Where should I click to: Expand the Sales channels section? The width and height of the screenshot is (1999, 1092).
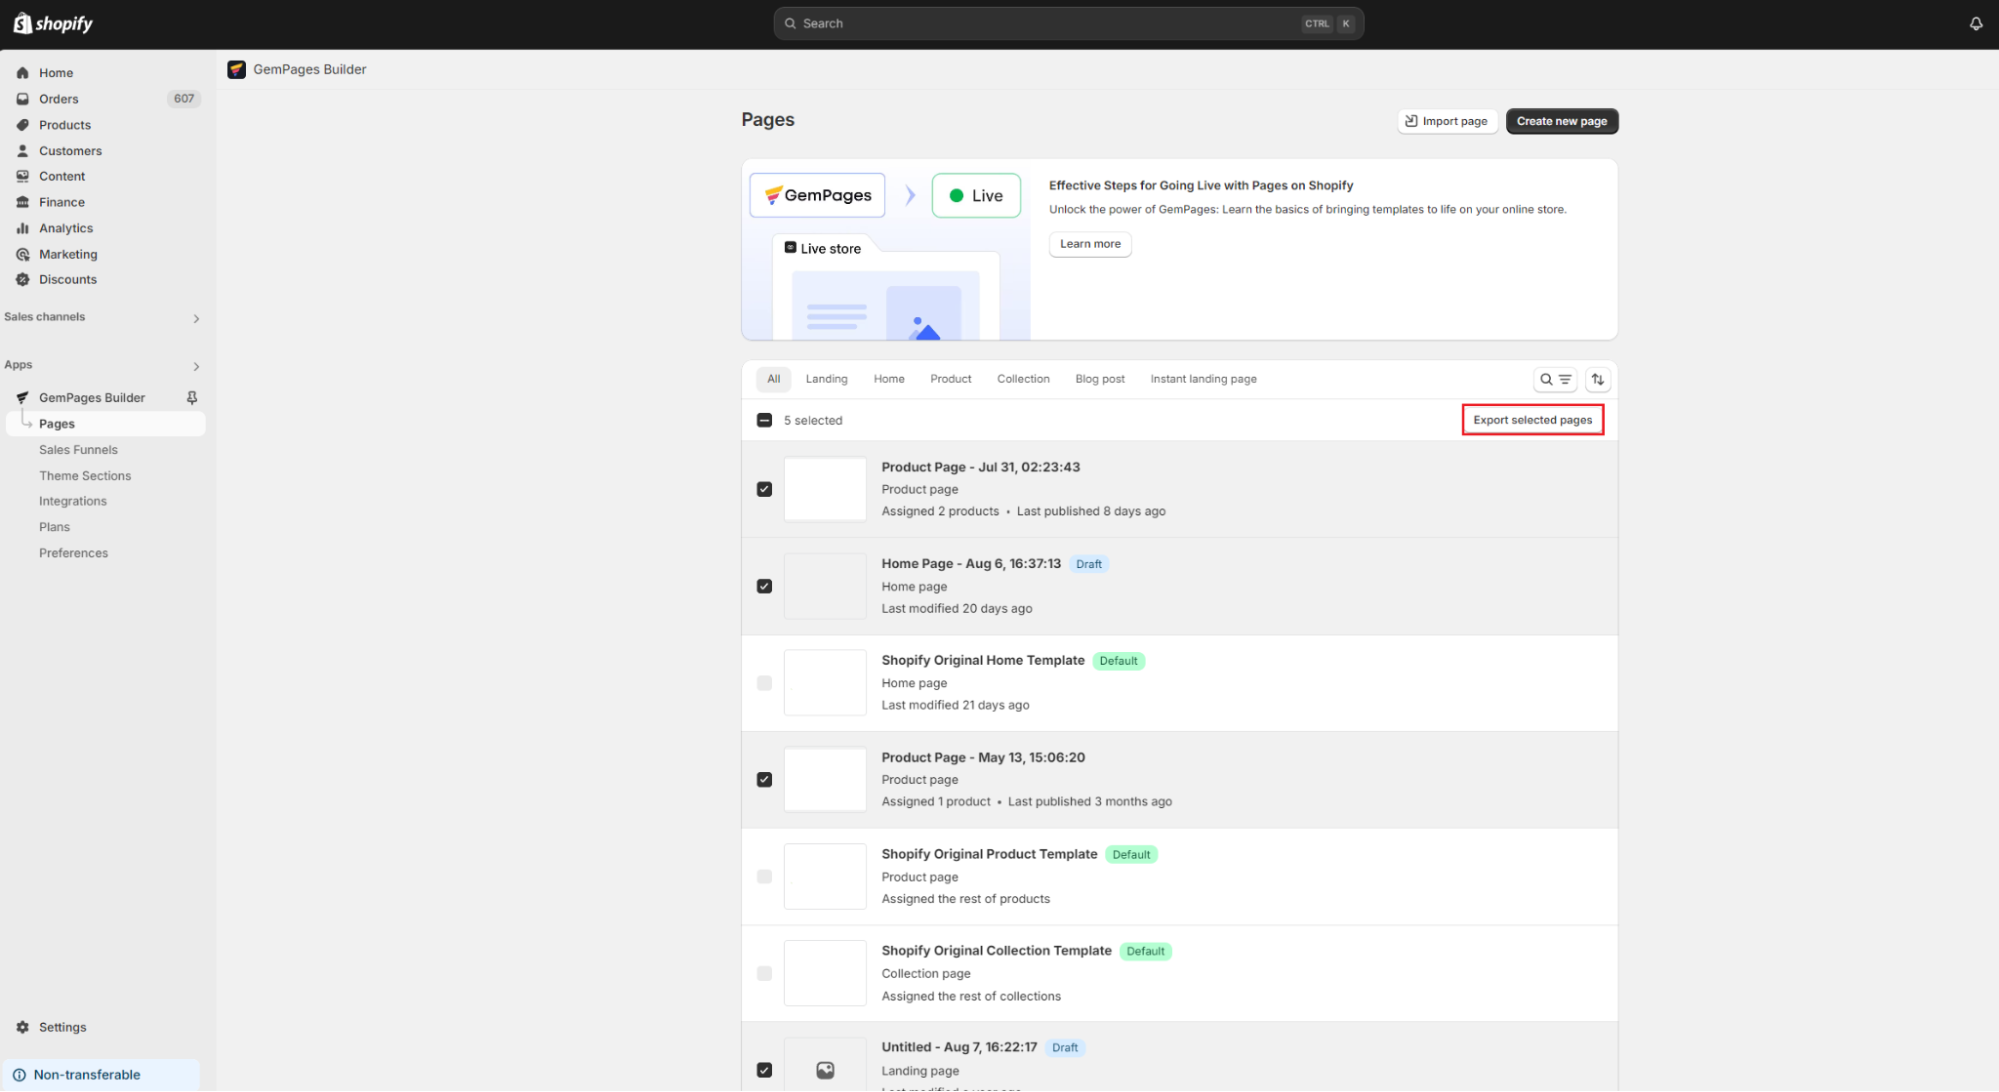(196, 318)
